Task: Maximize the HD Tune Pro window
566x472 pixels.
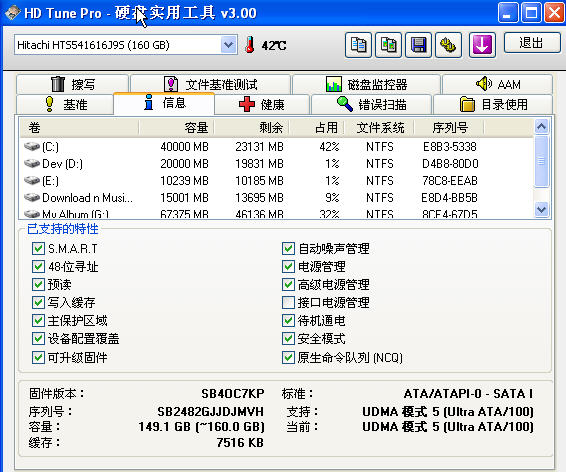Action: [531, 13]
